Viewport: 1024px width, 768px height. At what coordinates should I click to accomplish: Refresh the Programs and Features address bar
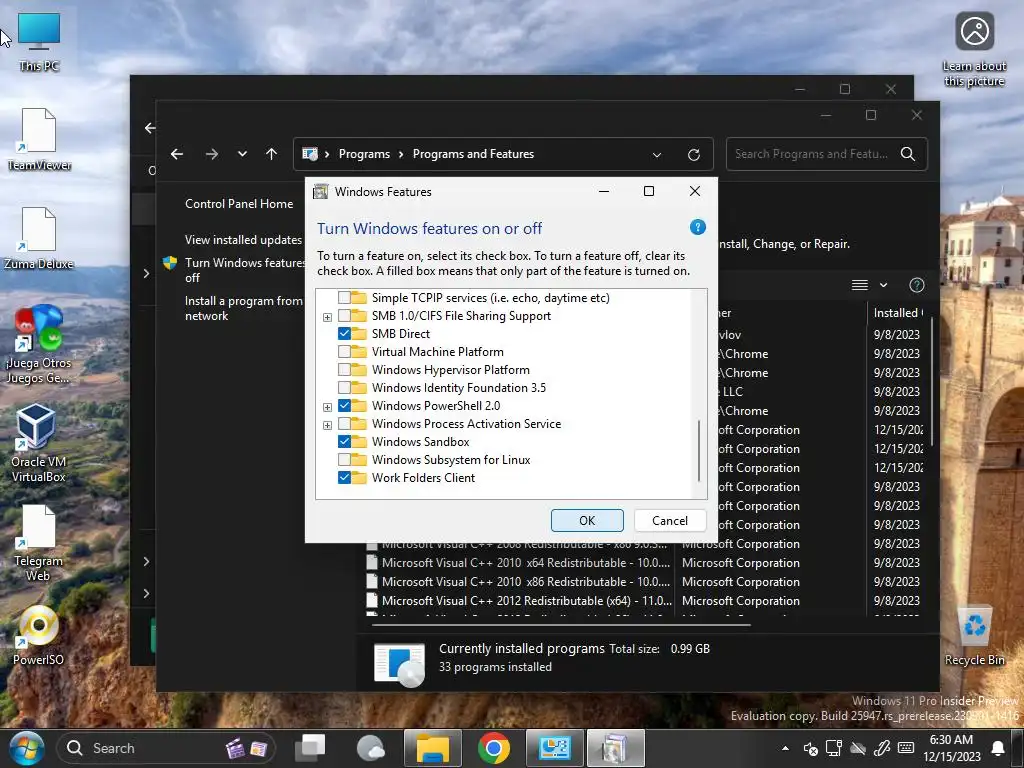coord(694,155)
